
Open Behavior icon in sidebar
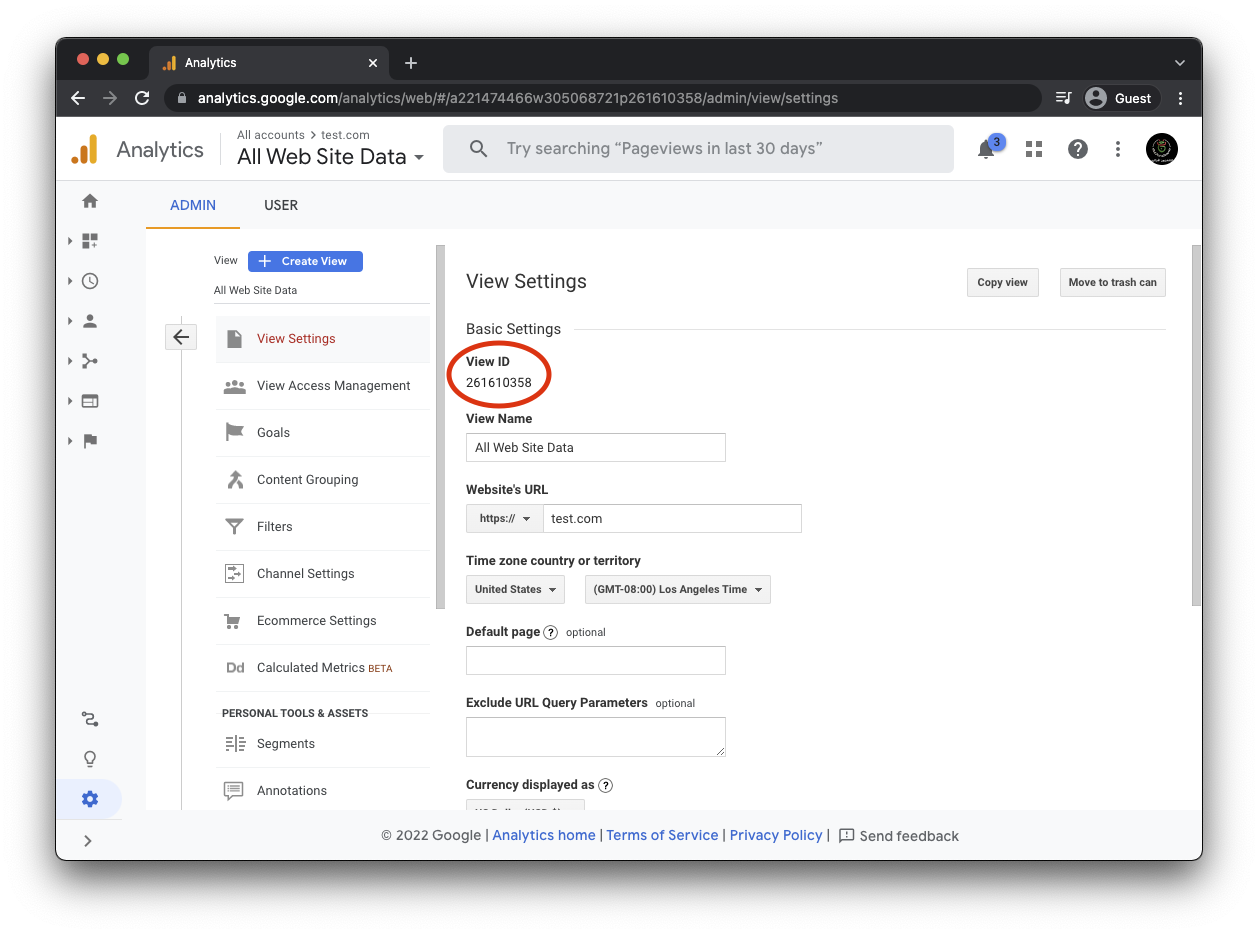point(90,401)
